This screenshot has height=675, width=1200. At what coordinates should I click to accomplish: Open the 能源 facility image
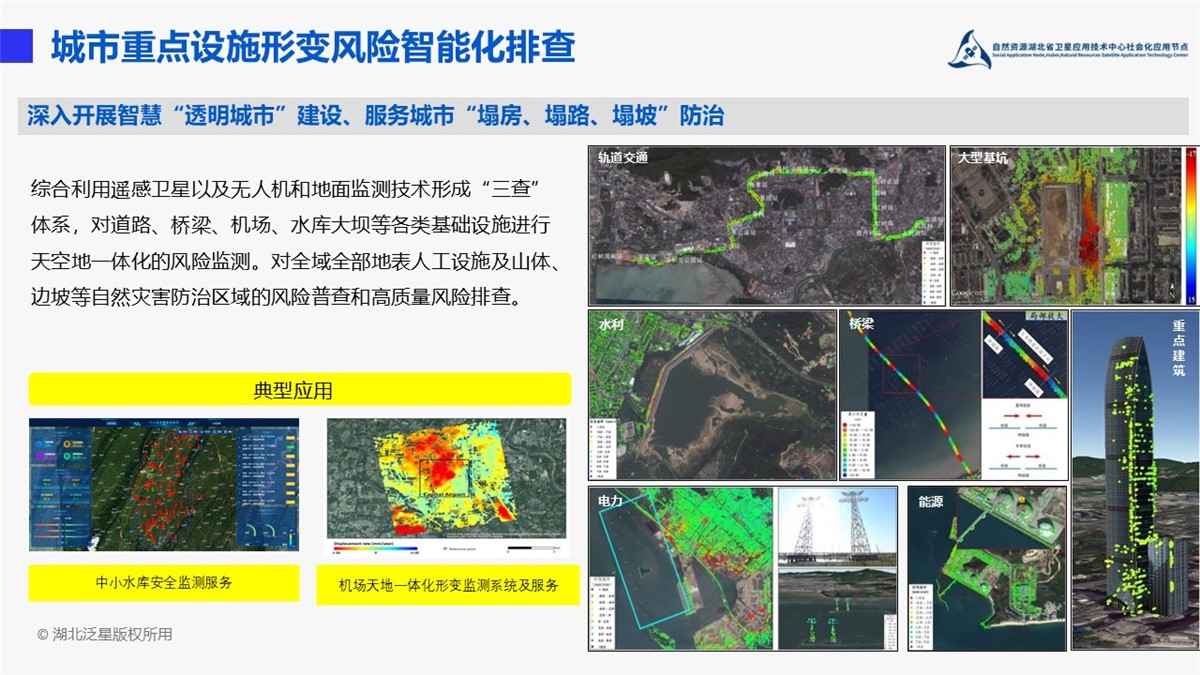click(x=987, y=568)
